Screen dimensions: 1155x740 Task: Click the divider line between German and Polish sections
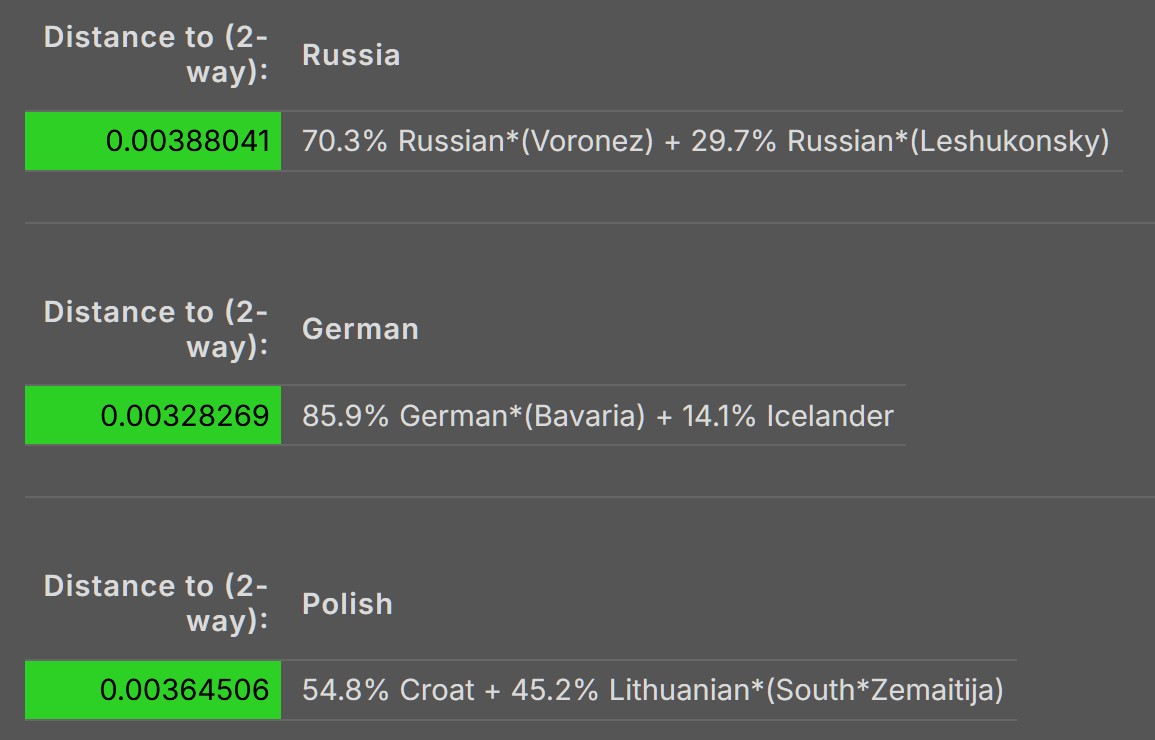click(x=590, y=497)
